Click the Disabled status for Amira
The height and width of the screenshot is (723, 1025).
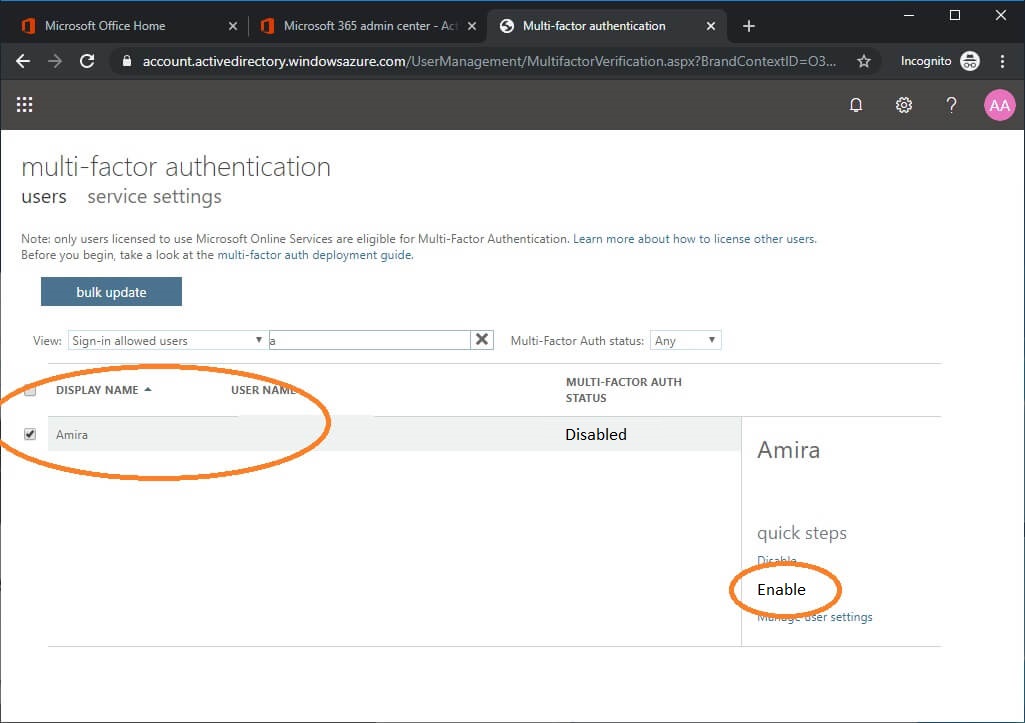(596, 435)
